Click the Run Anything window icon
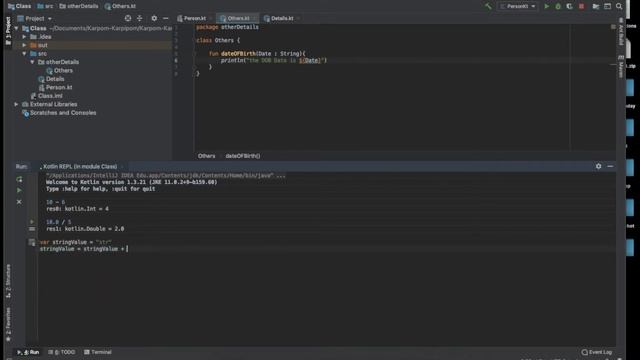This screenshot has width=640, height=360. [x=607, y=6]
